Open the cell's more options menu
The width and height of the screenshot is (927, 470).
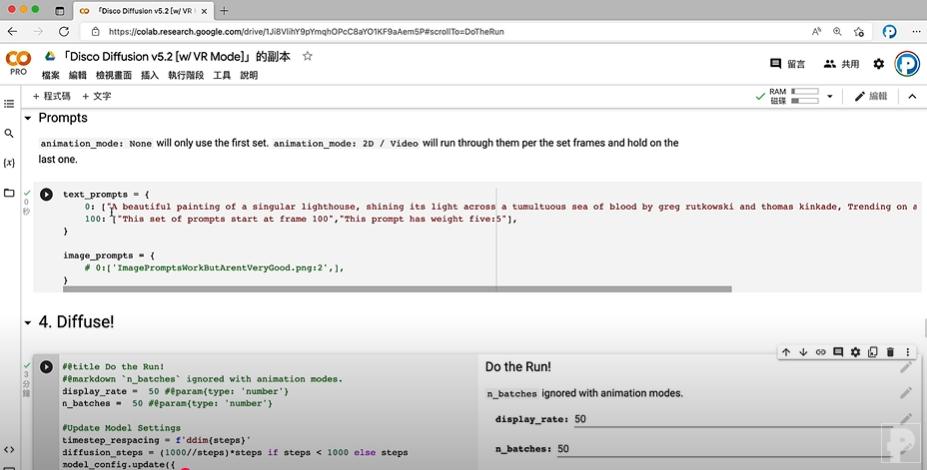click(907, 352)
